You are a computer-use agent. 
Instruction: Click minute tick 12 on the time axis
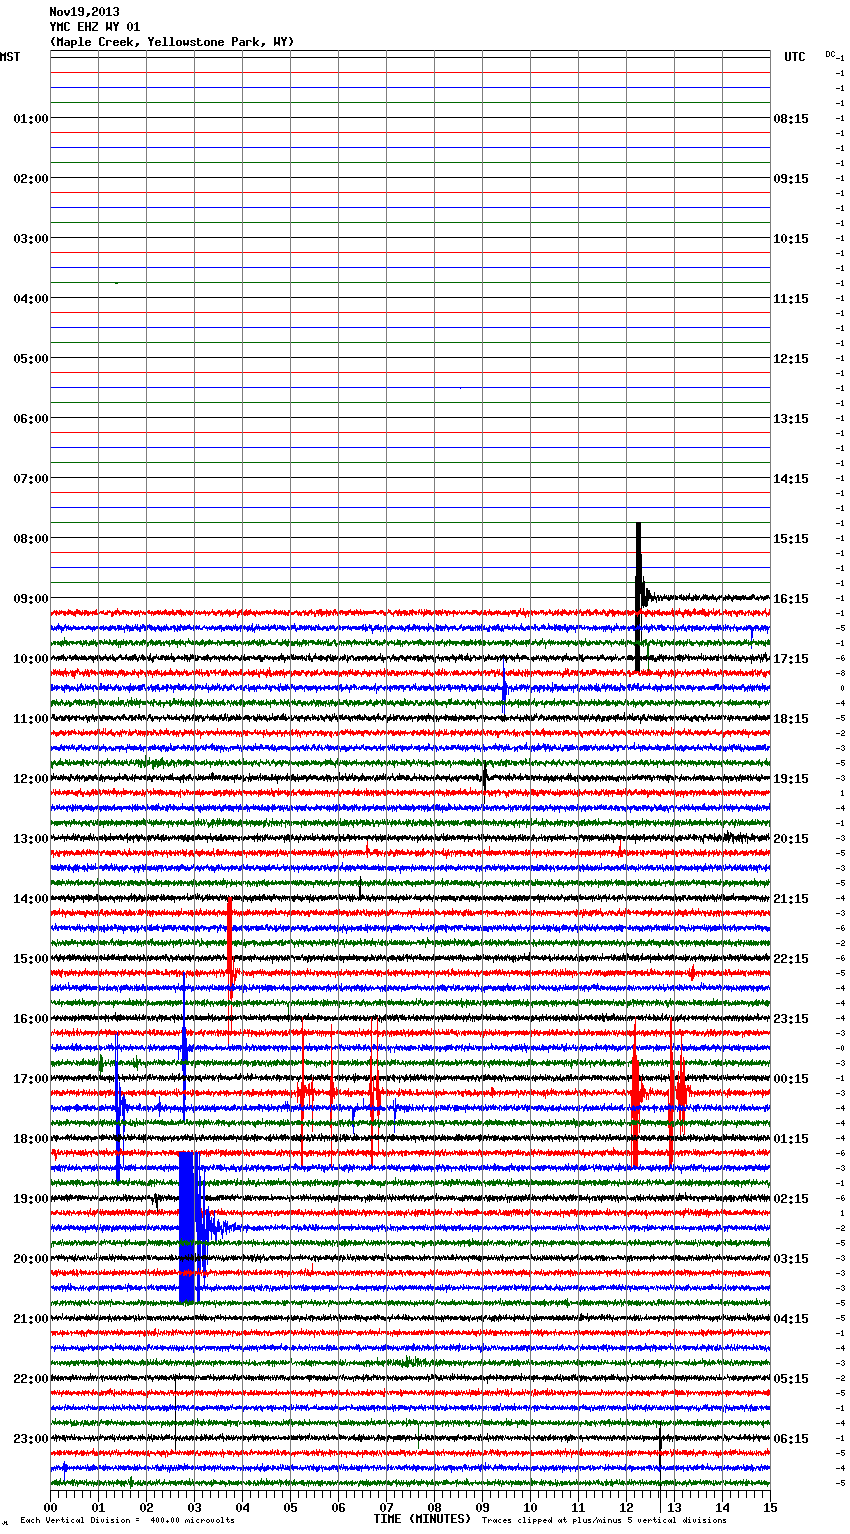(x=627, y=1507)
